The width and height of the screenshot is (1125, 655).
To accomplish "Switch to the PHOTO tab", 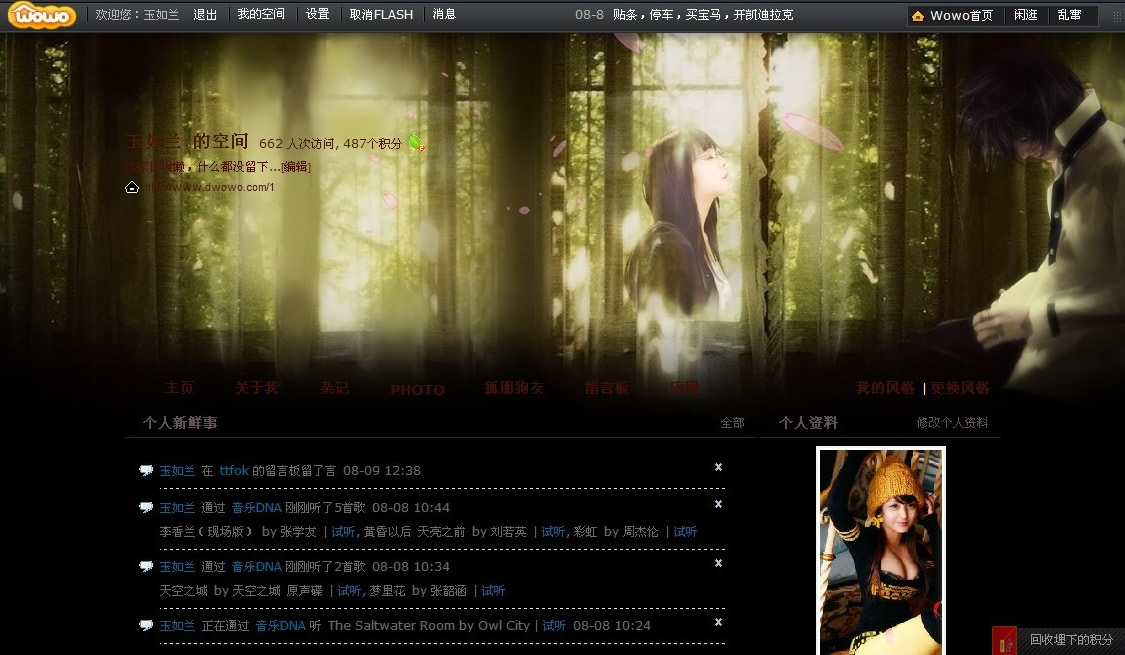I will (418, 390).
